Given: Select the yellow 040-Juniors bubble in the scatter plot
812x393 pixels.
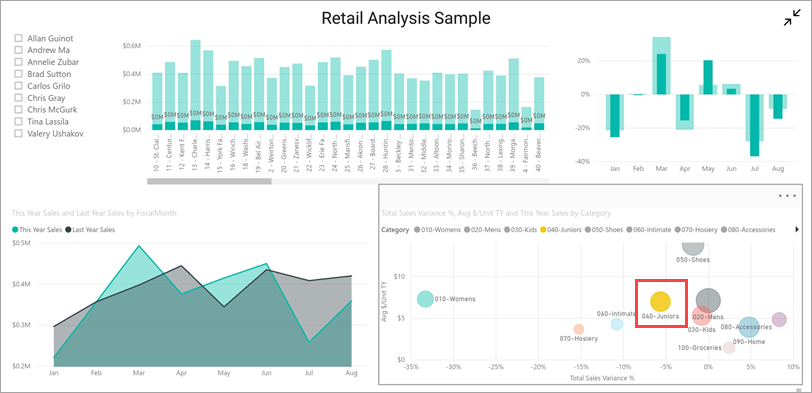Looking at the screenshot, I should [x=660, y=301].
